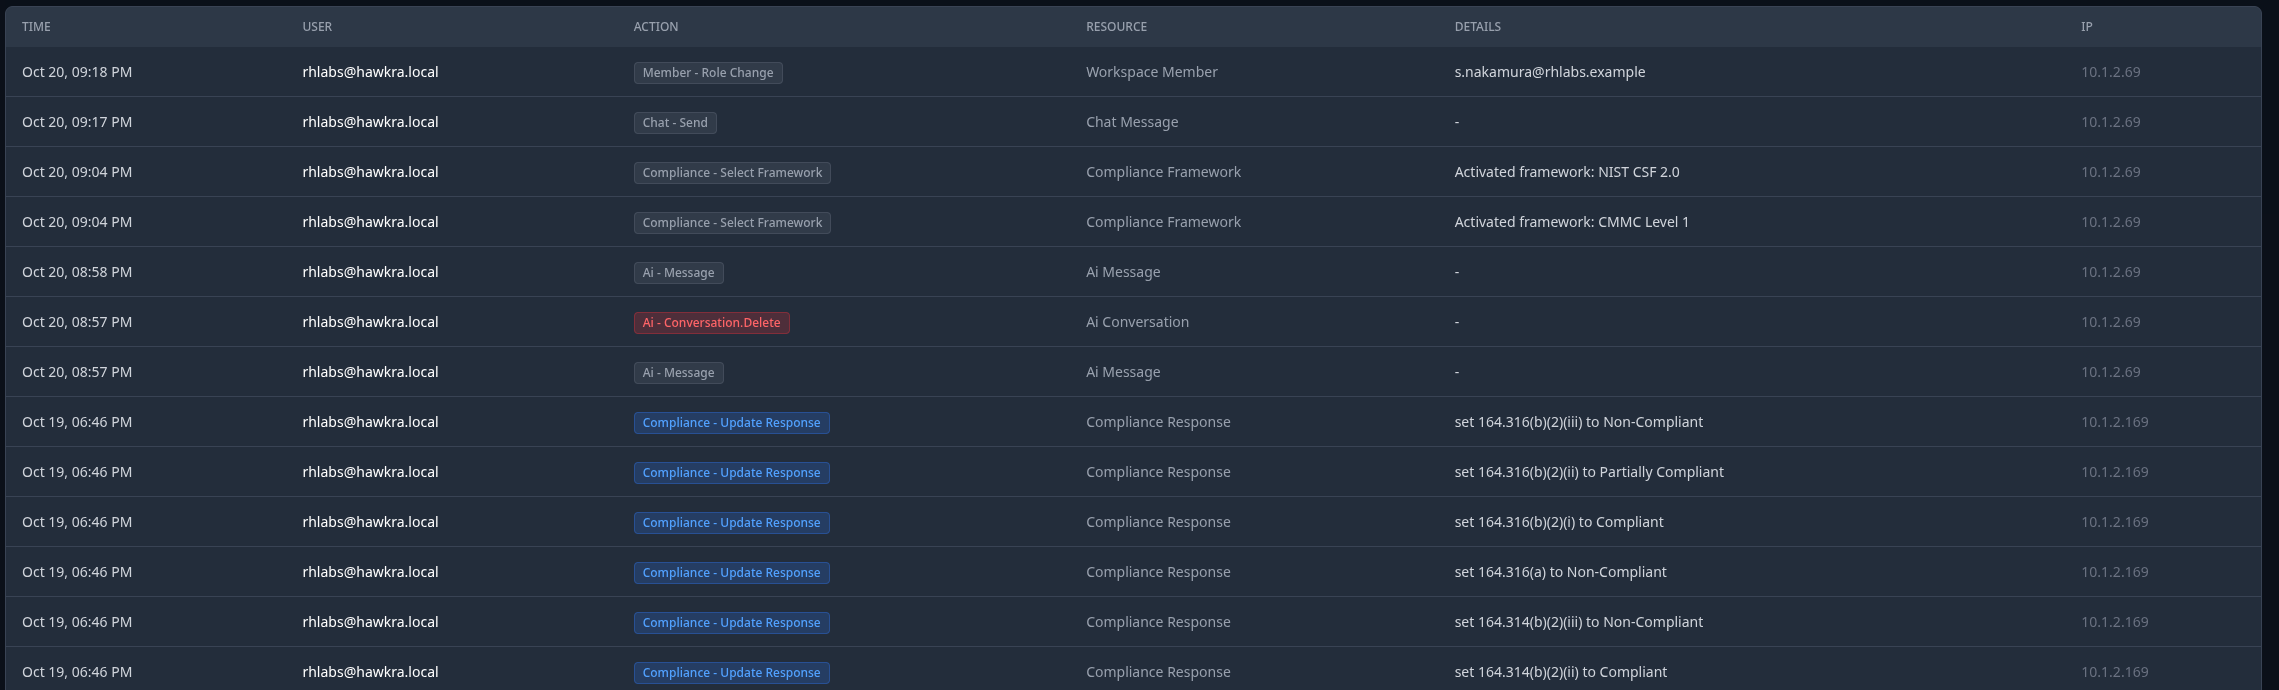The image size is (2279, 690).
Task: Click Update Response badge for 164.316(b)(2)(iii)
Action: [x=731, y=423]
